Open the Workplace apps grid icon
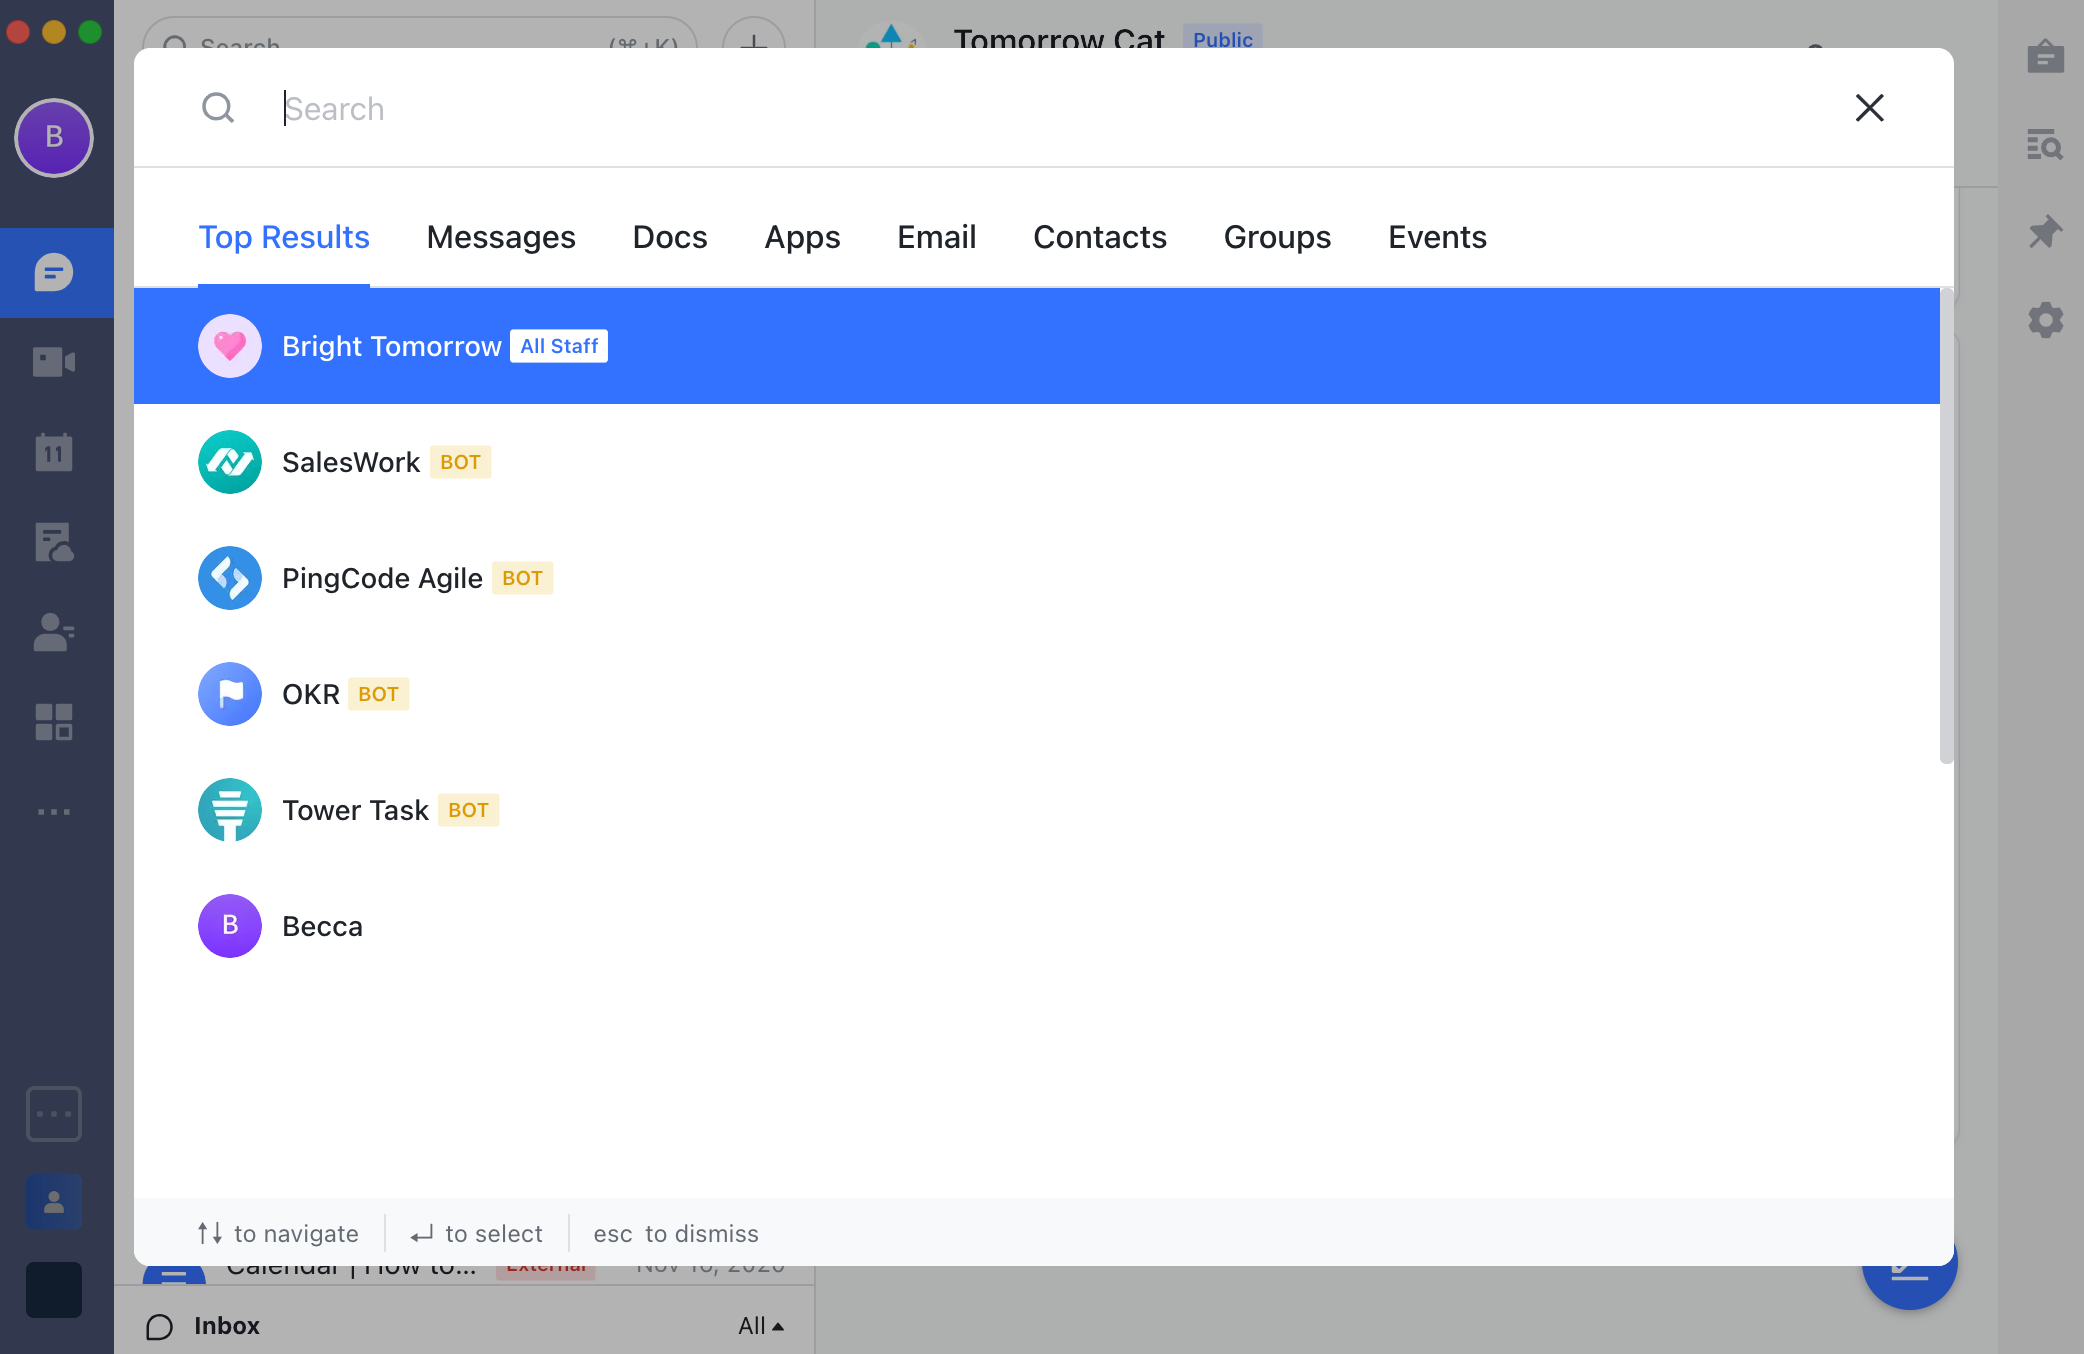The image size is (2084, 1354). coord(54,722)
